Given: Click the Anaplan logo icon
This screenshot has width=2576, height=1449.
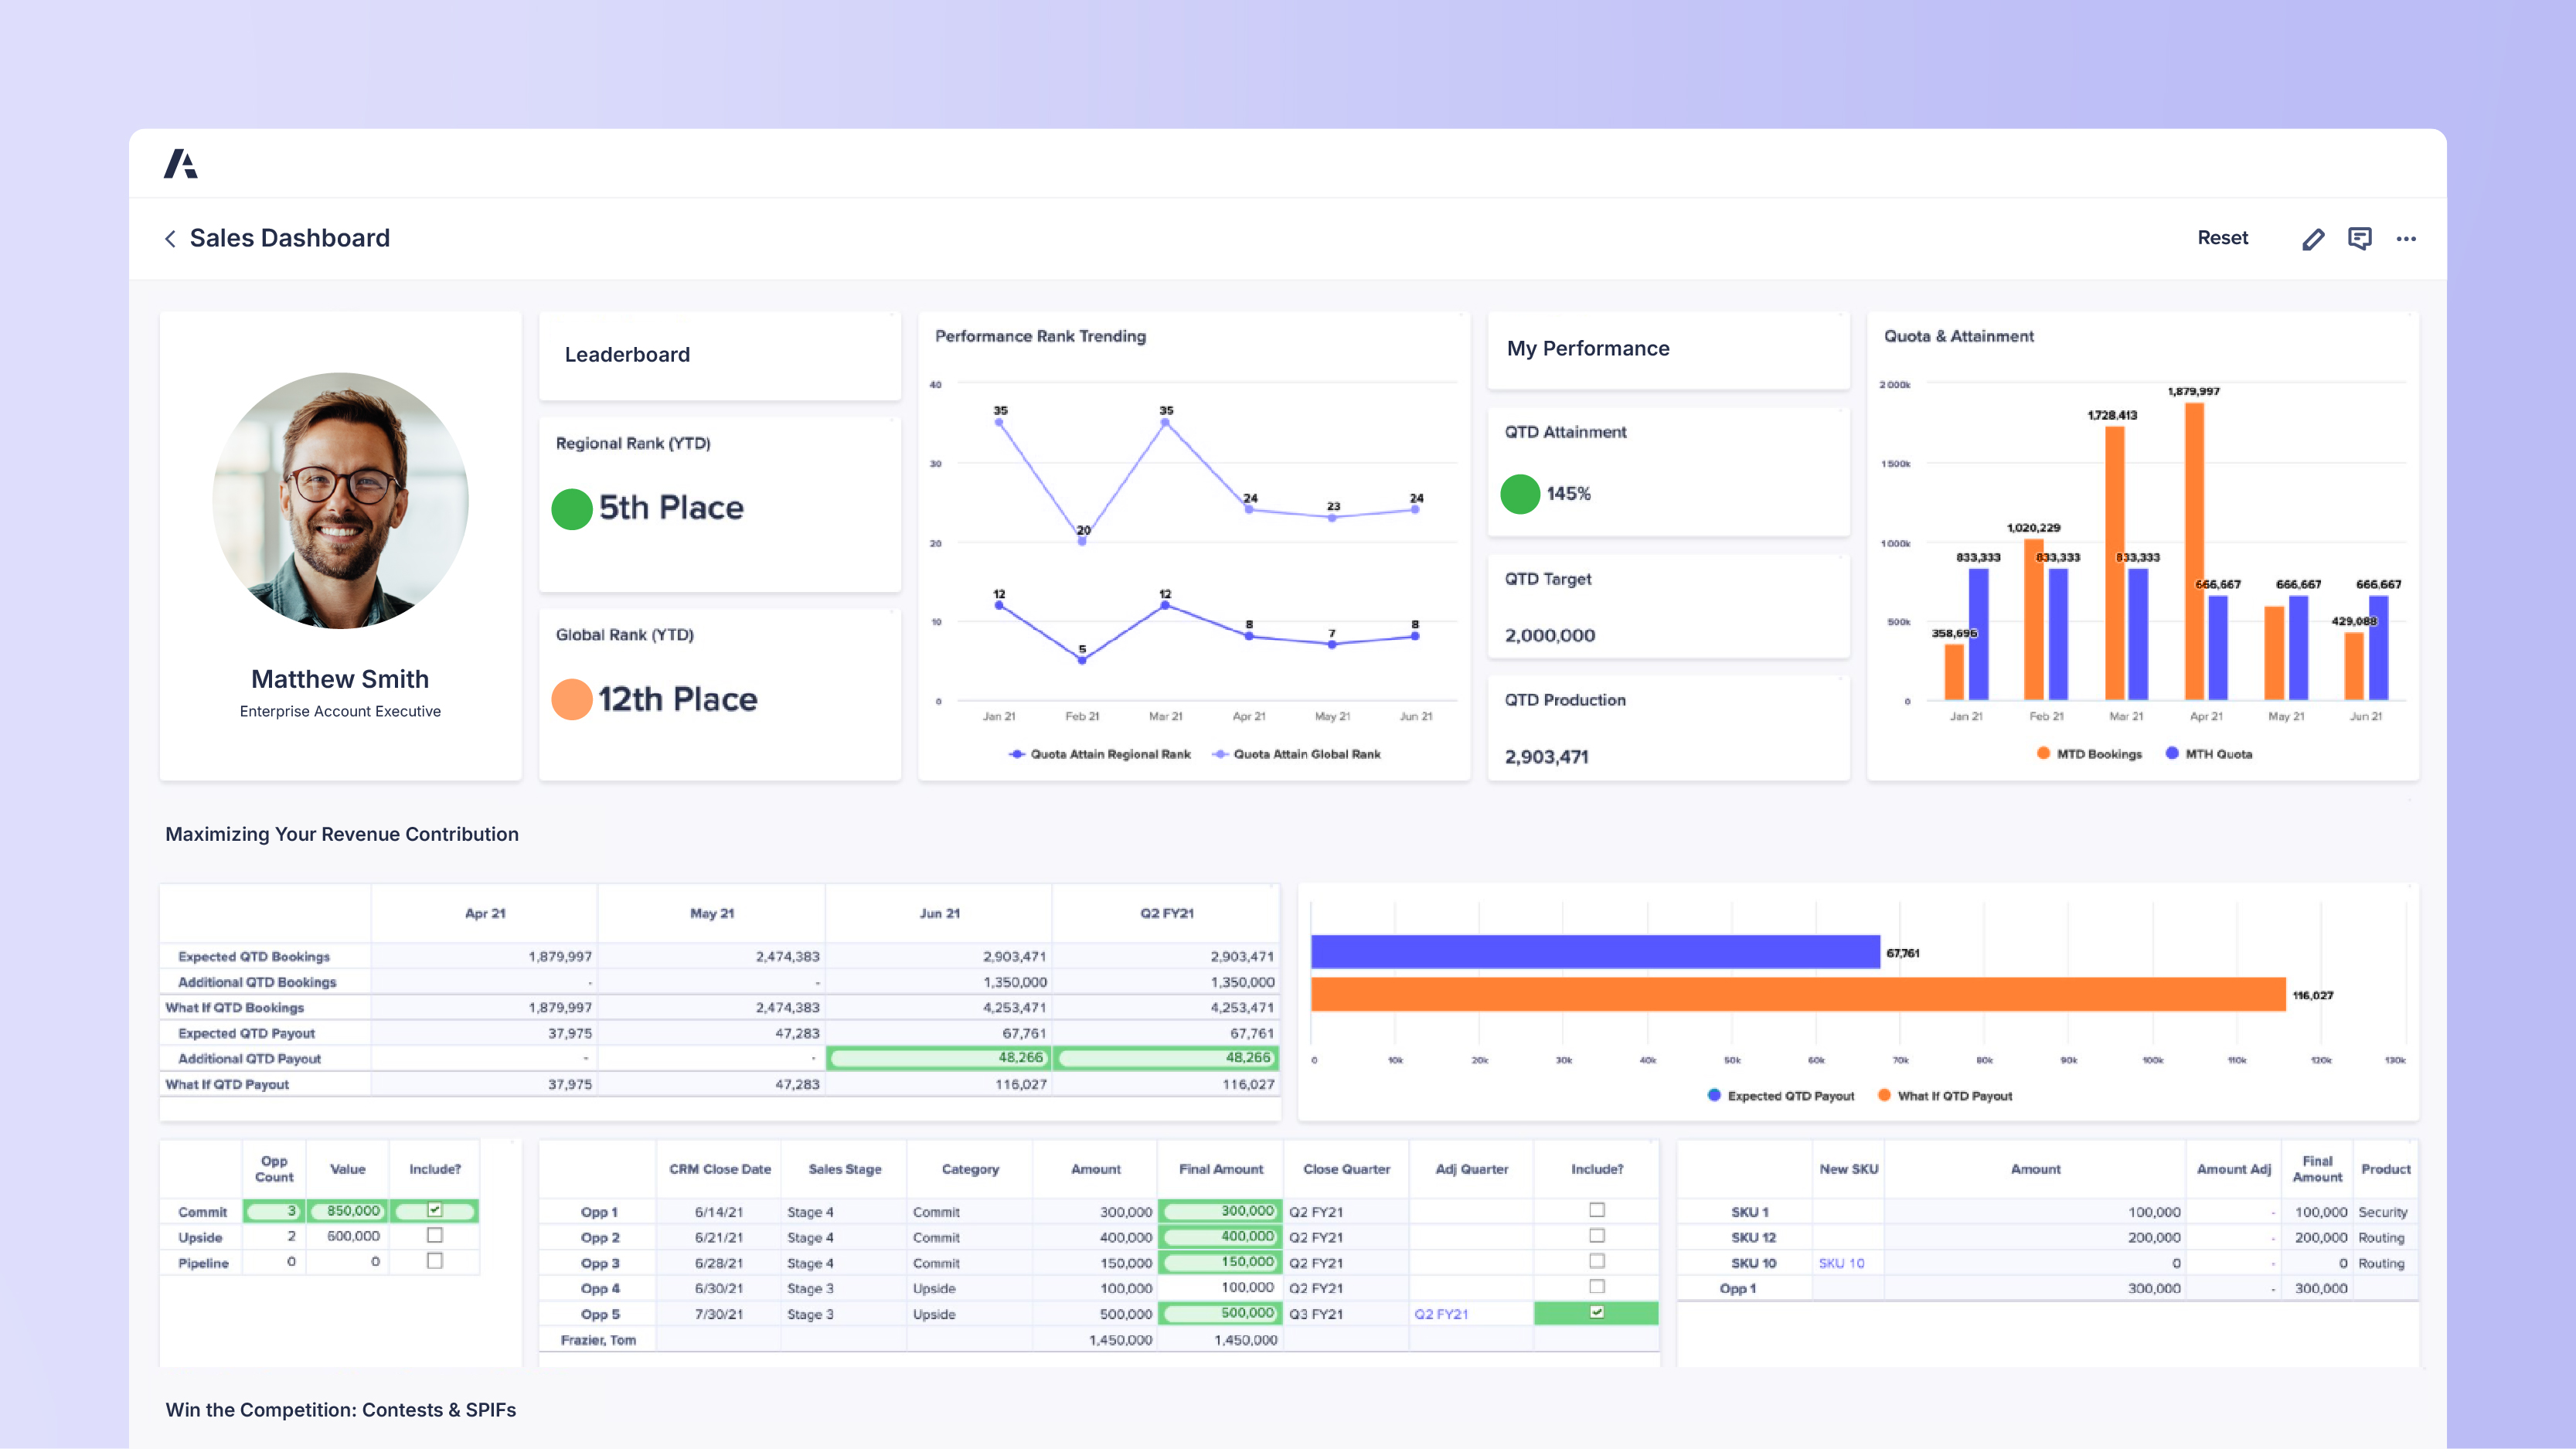Looking at the screenshot, I should pos(181,163).
